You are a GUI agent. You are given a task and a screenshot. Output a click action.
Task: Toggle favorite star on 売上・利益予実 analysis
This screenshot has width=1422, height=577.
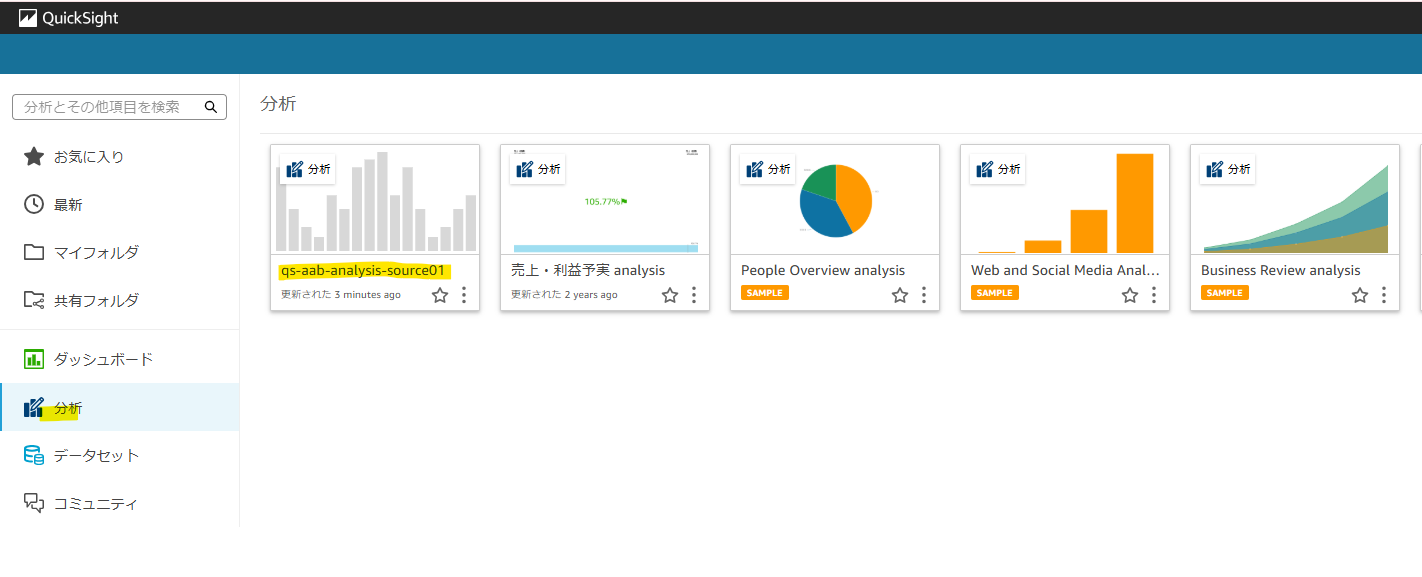coord(670,295)
